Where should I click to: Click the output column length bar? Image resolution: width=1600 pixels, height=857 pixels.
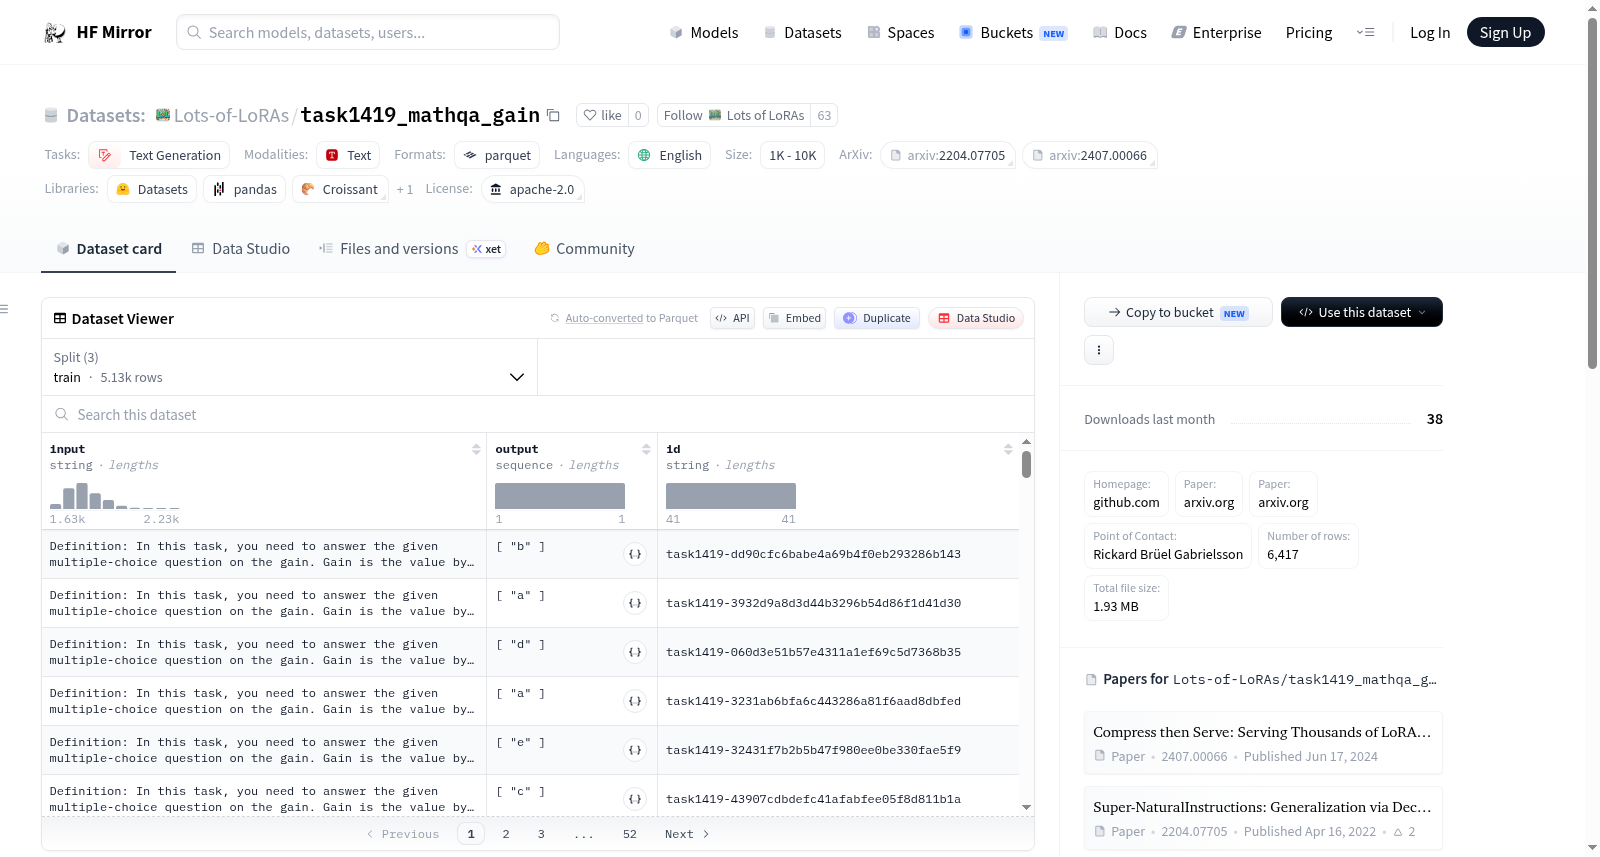click(560, 496)
